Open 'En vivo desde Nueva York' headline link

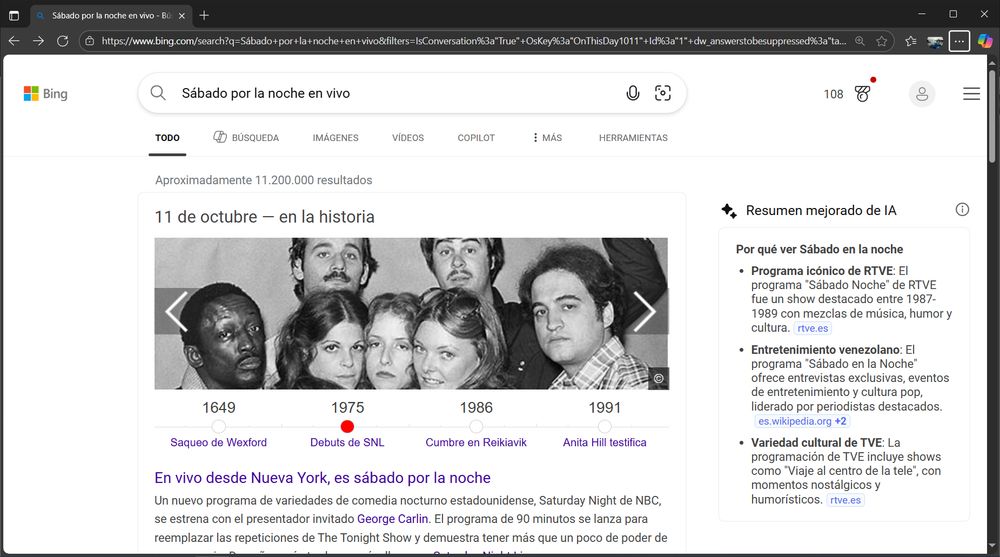322,478
